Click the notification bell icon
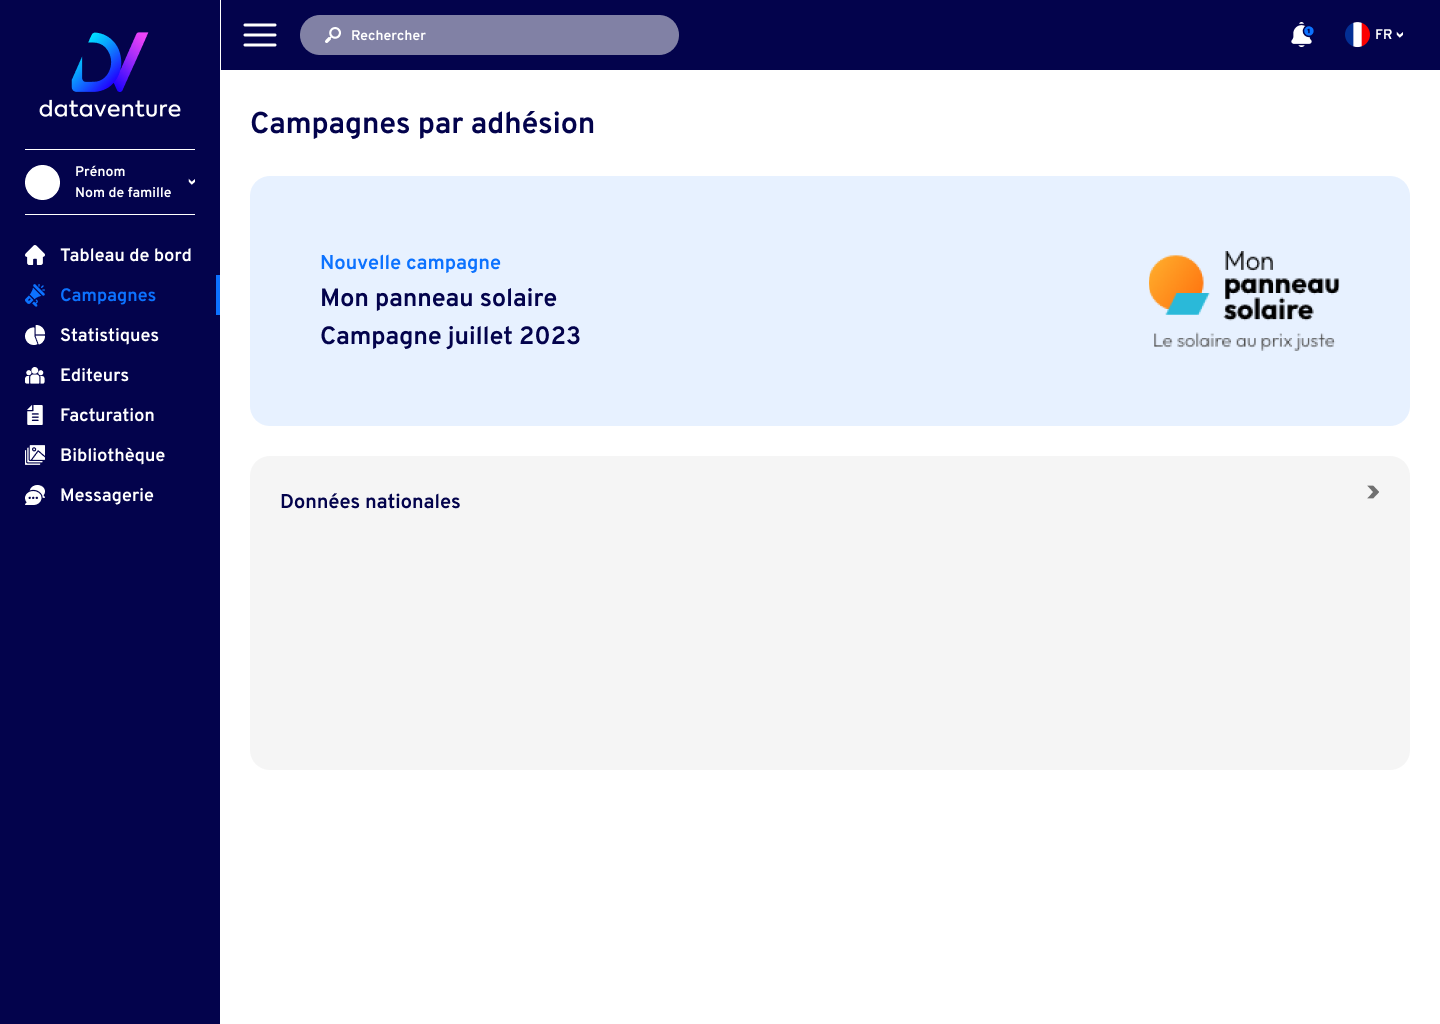 point(1301,35)
